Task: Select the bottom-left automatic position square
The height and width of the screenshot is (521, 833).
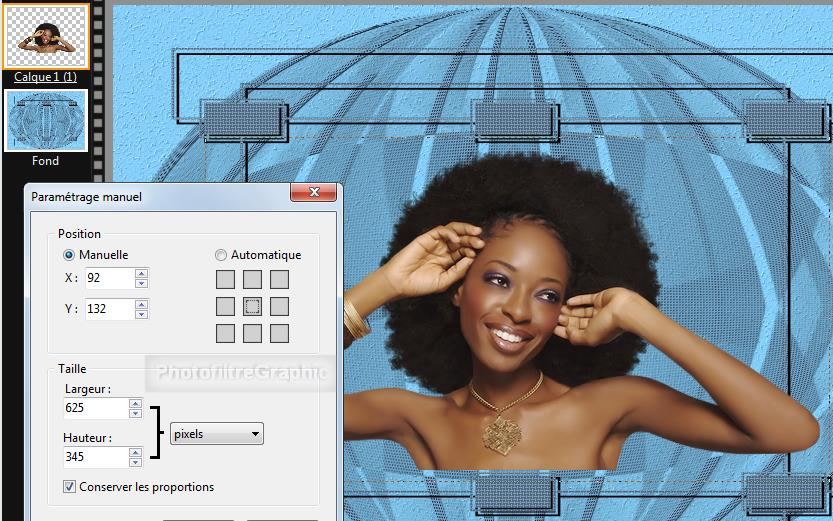Action: 226,334
